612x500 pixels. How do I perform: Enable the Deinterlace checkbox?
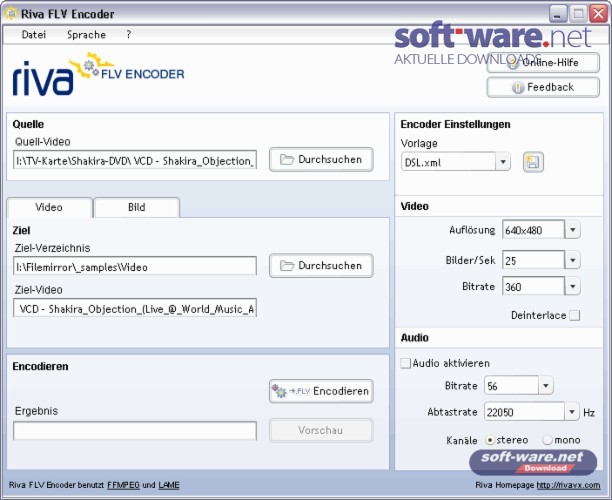point(574,315)
